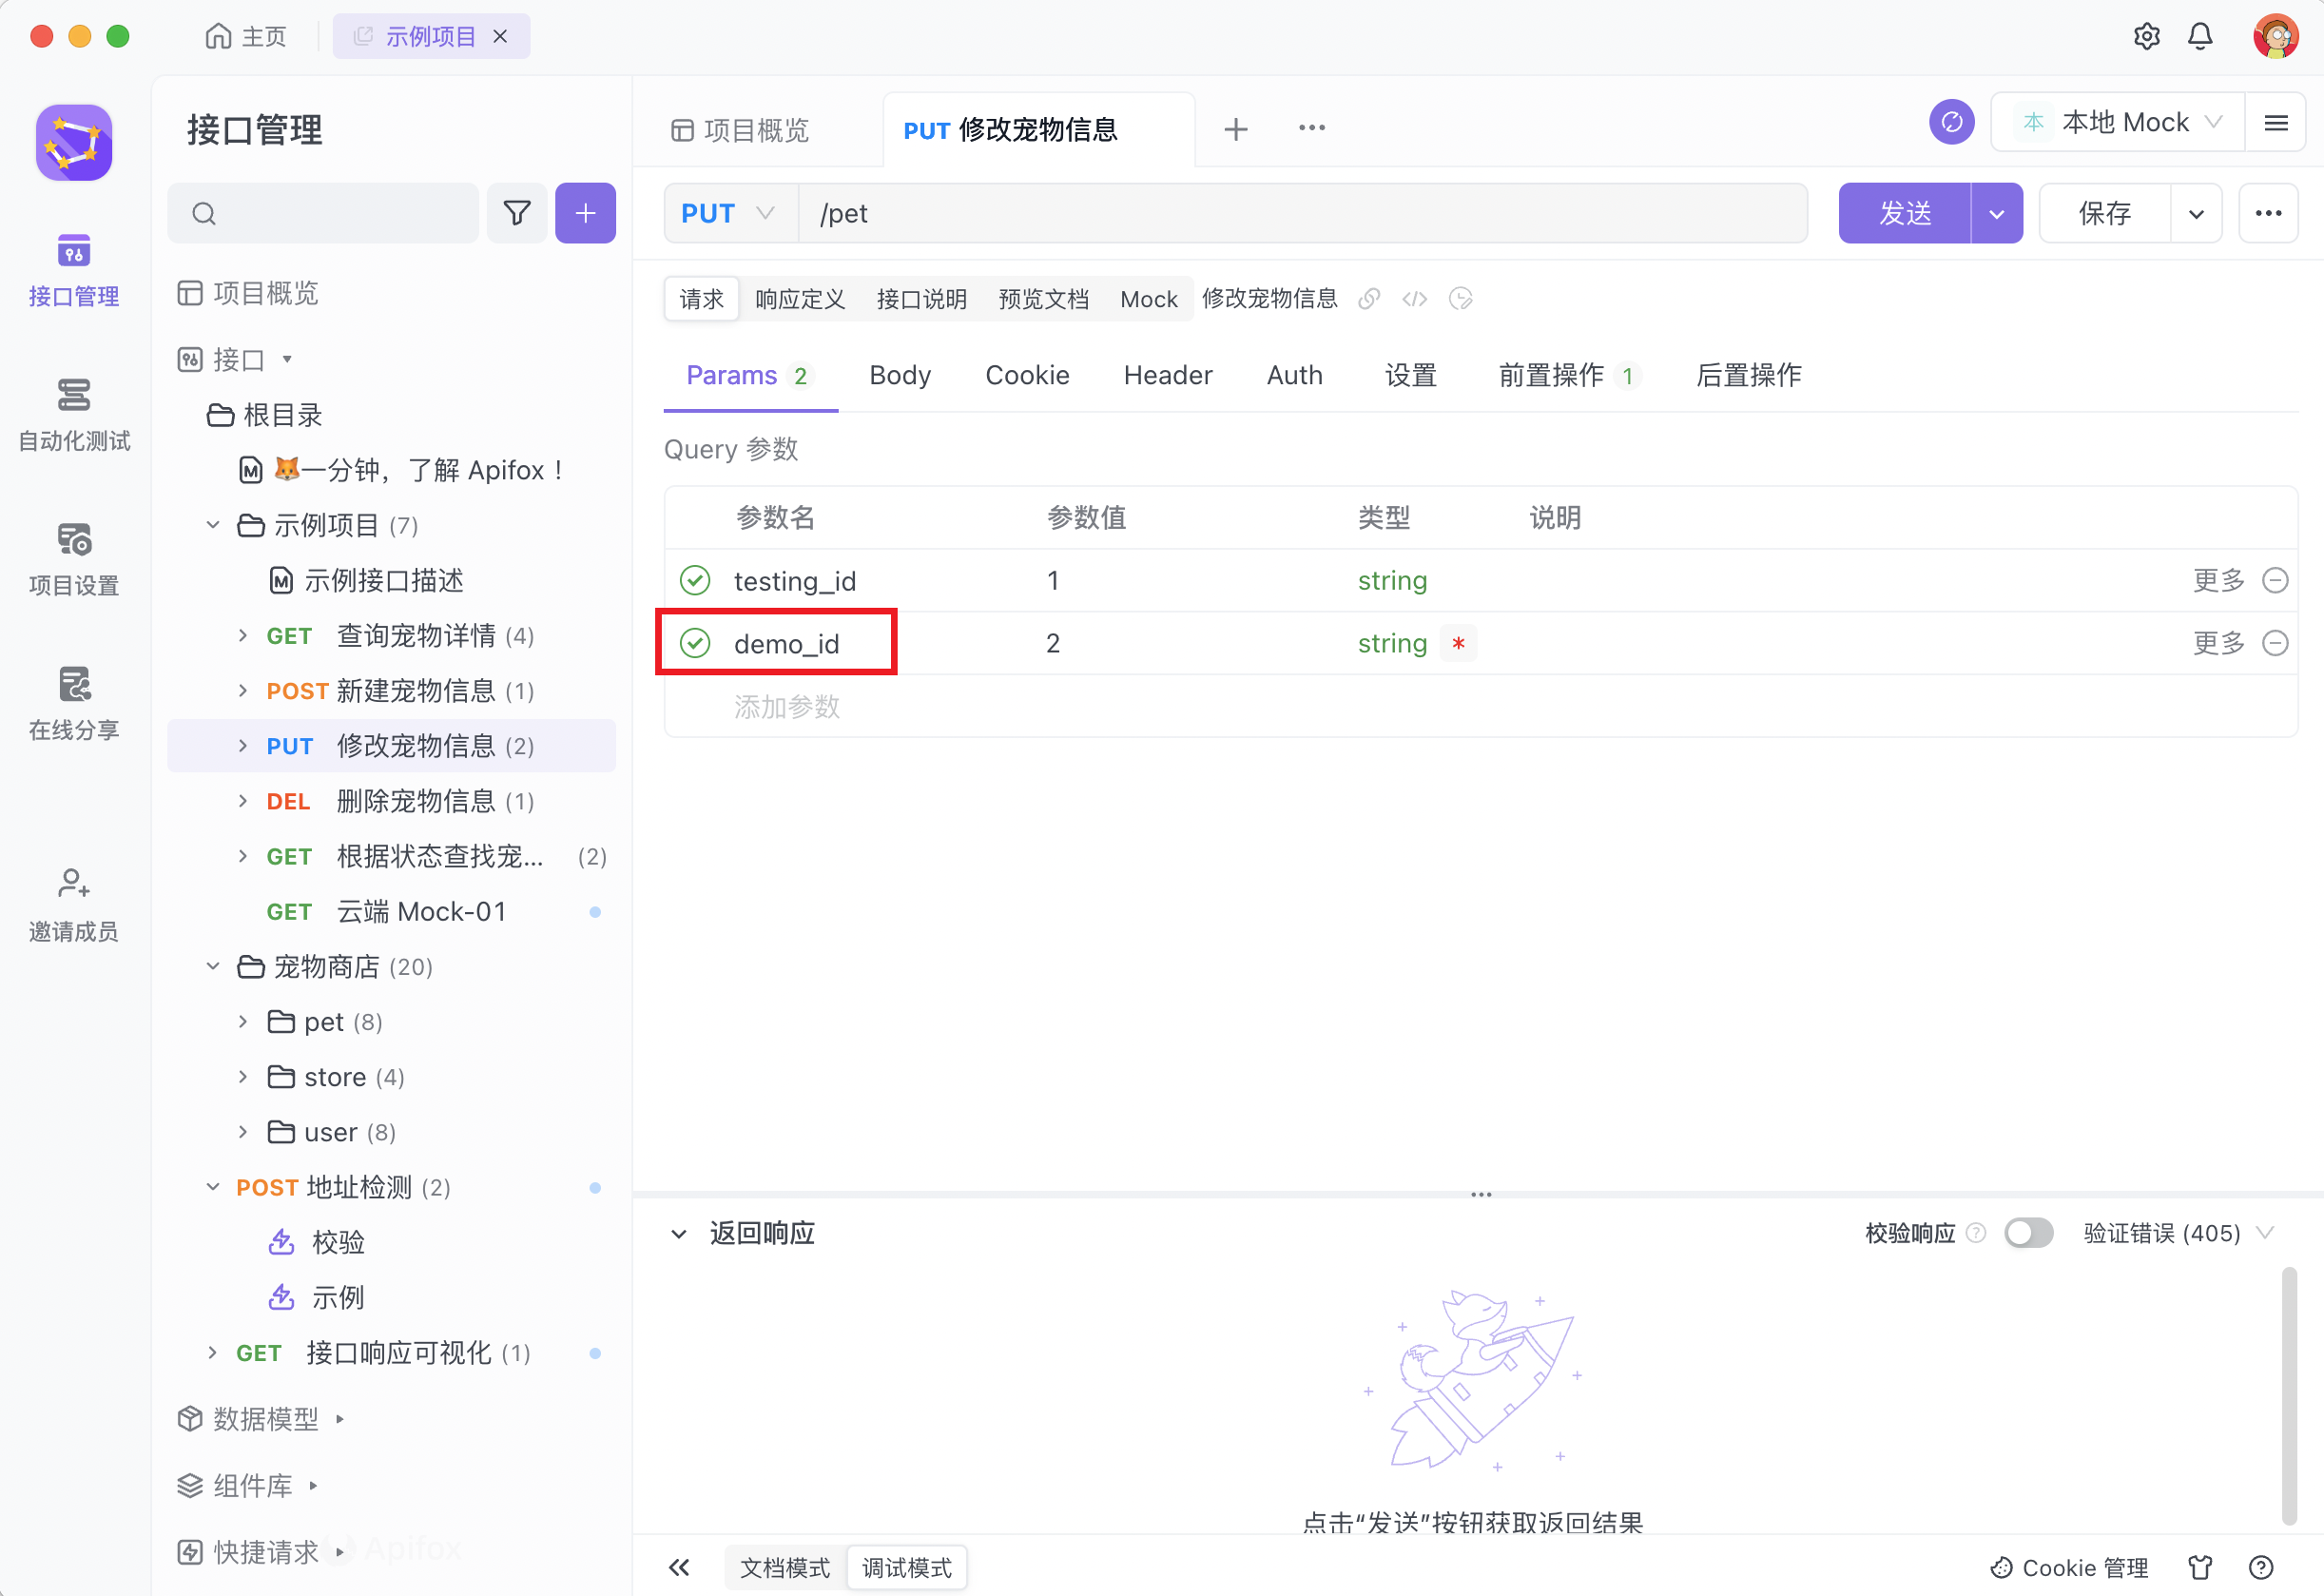Screen dimensions: 2324x1596
Task: Click the /pet URL input field
Action: click(x=1300, y=213)
